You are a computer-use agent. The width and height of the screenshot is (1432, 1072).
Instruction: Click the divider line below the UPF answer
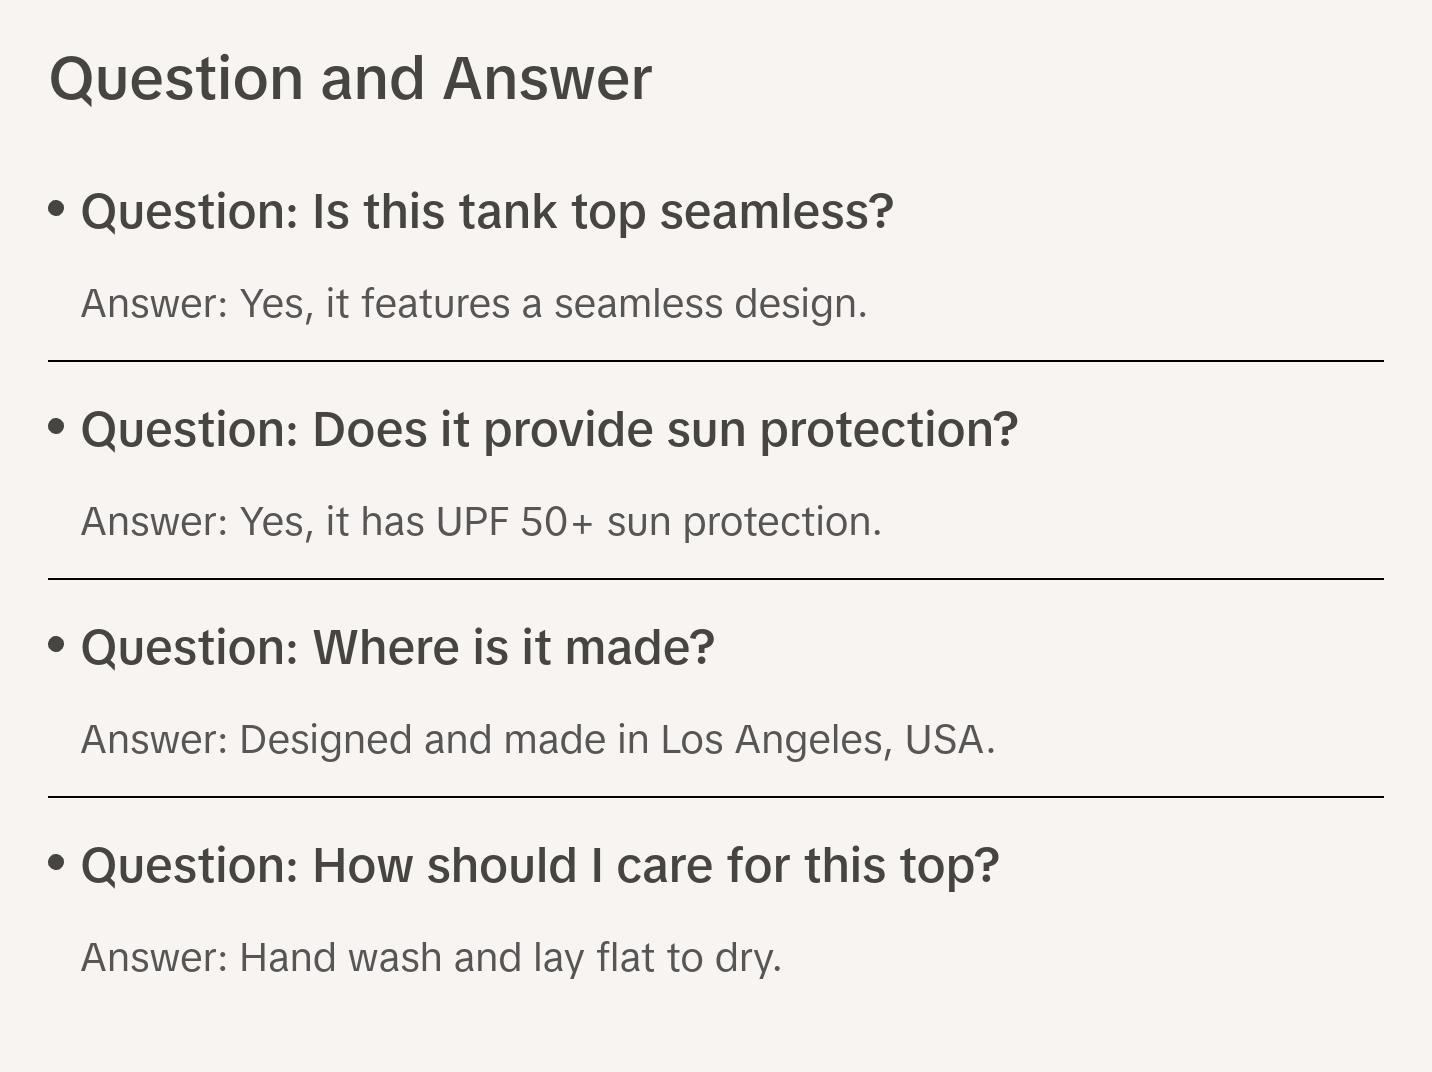click(716, 579)
